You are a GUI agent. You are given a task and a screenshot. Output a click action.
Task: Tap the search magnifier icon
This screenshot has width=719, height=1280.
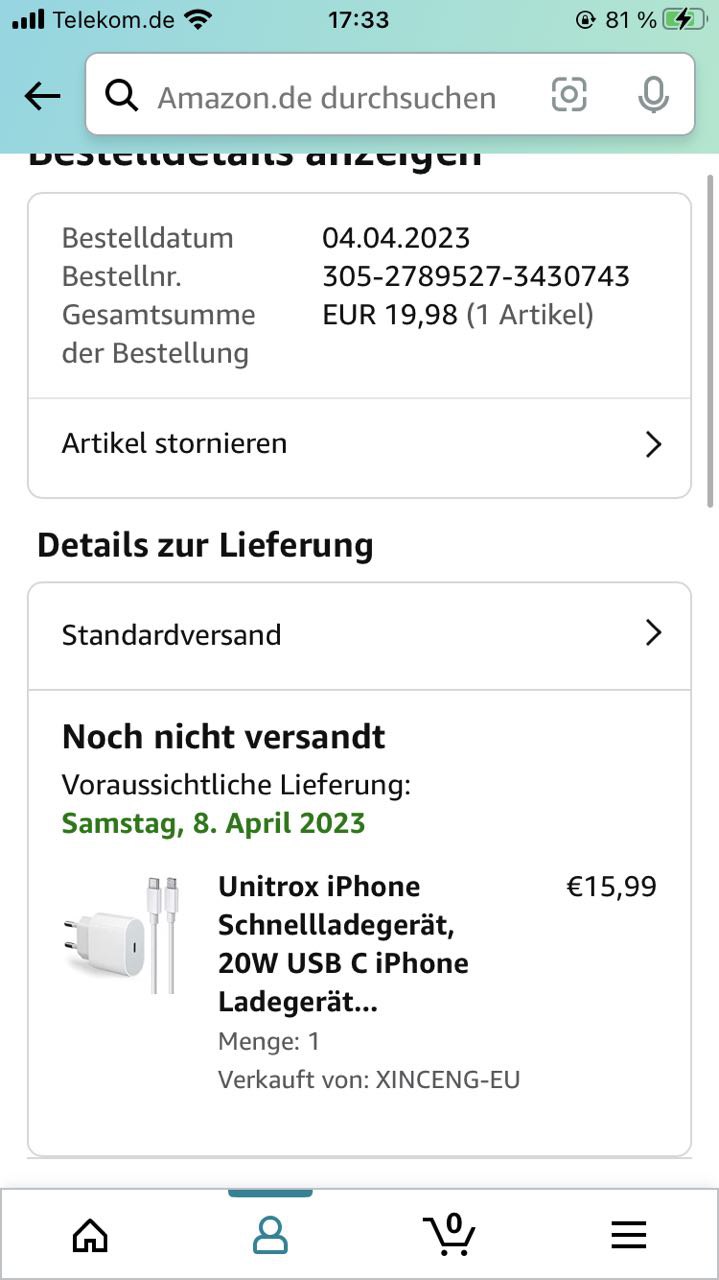click(122, 96)
